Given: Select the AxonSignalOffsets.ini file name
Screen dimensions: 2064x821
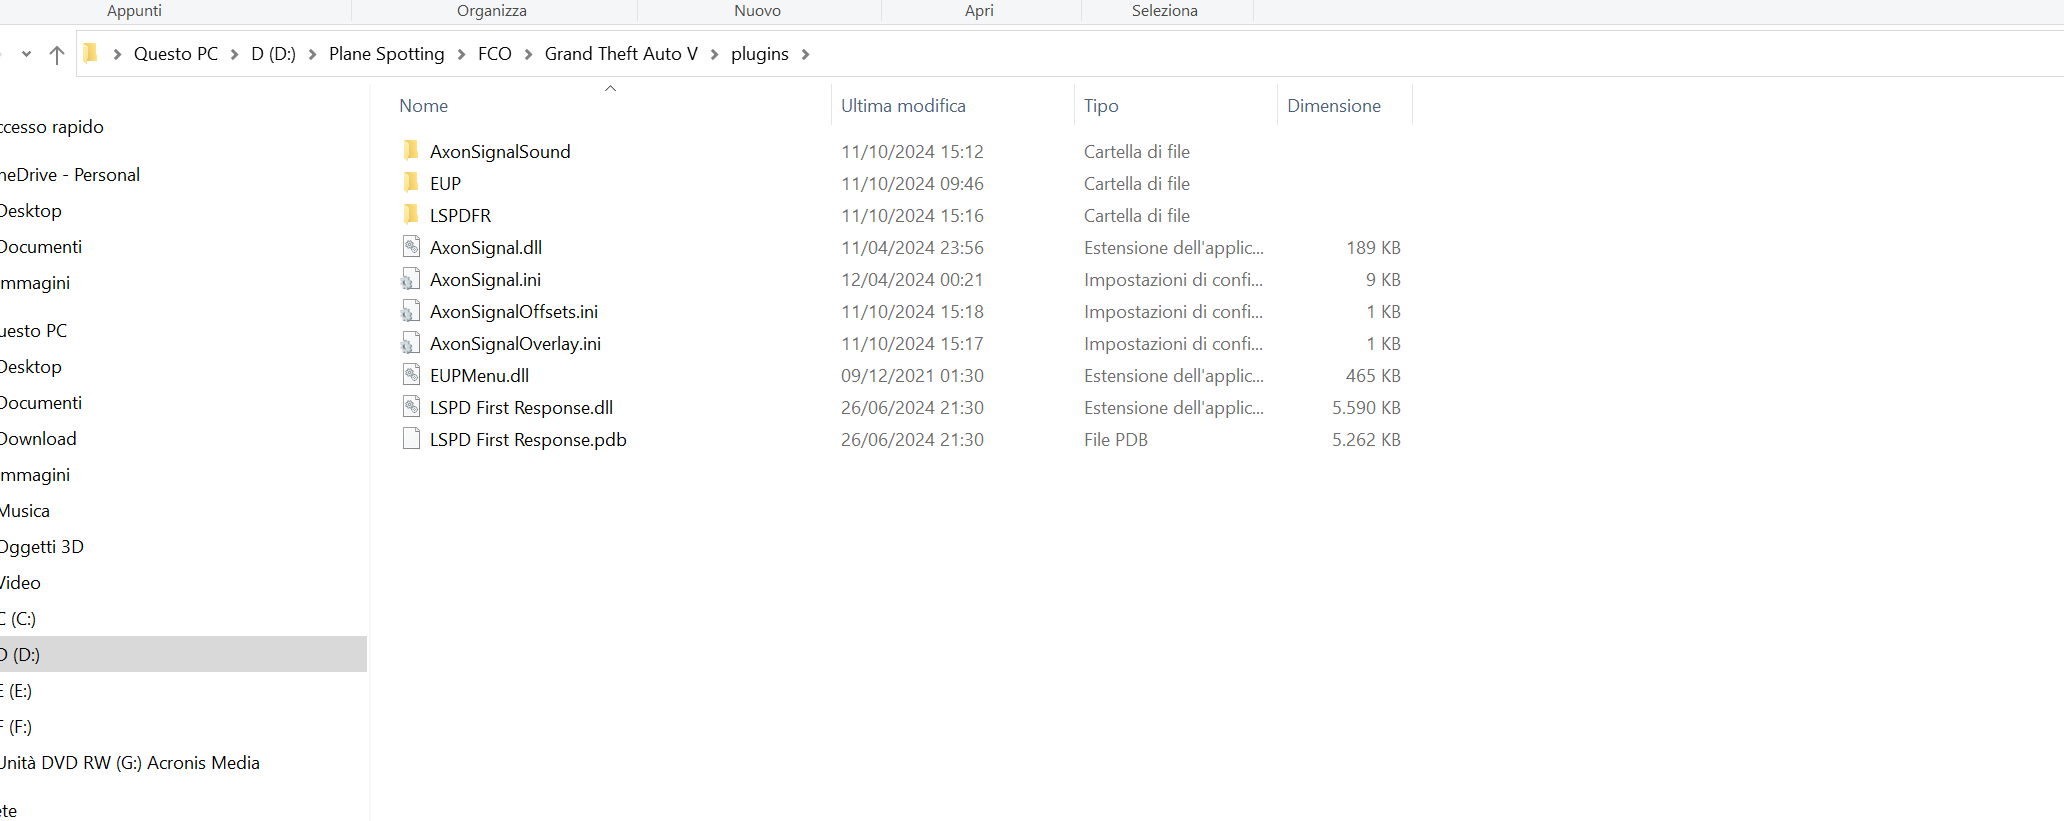Looking at the screenshot, I should click(x=514, y=312).
